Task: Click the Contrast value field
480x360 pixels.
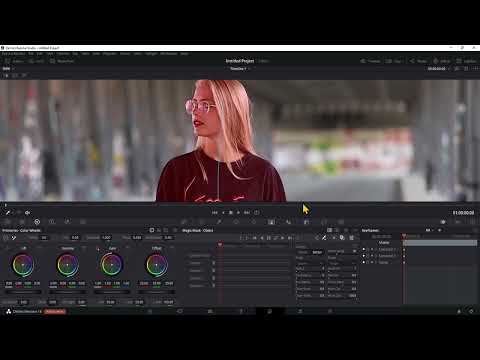Action: tap(106, 238)
